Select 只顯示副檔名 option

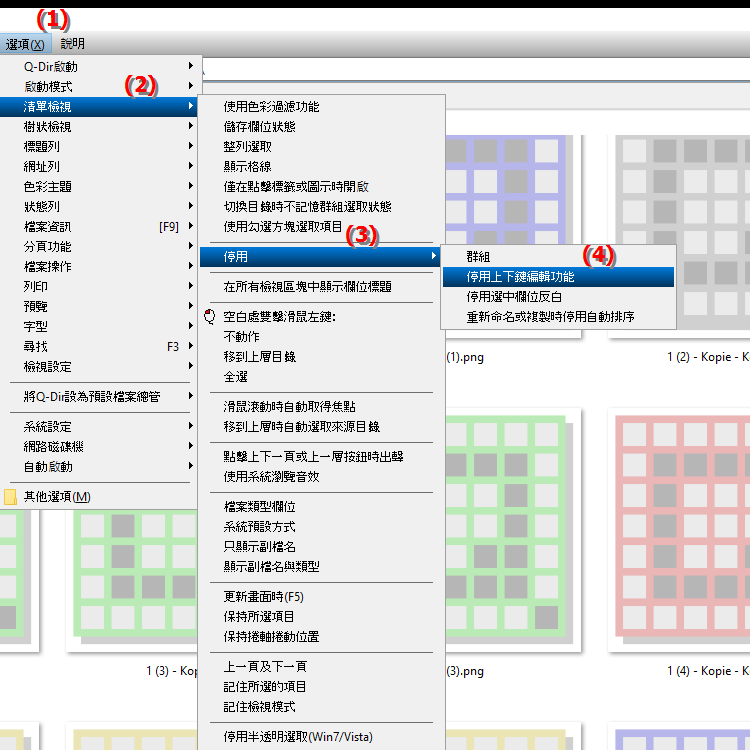pyautogui.click(x=321, y=547)
